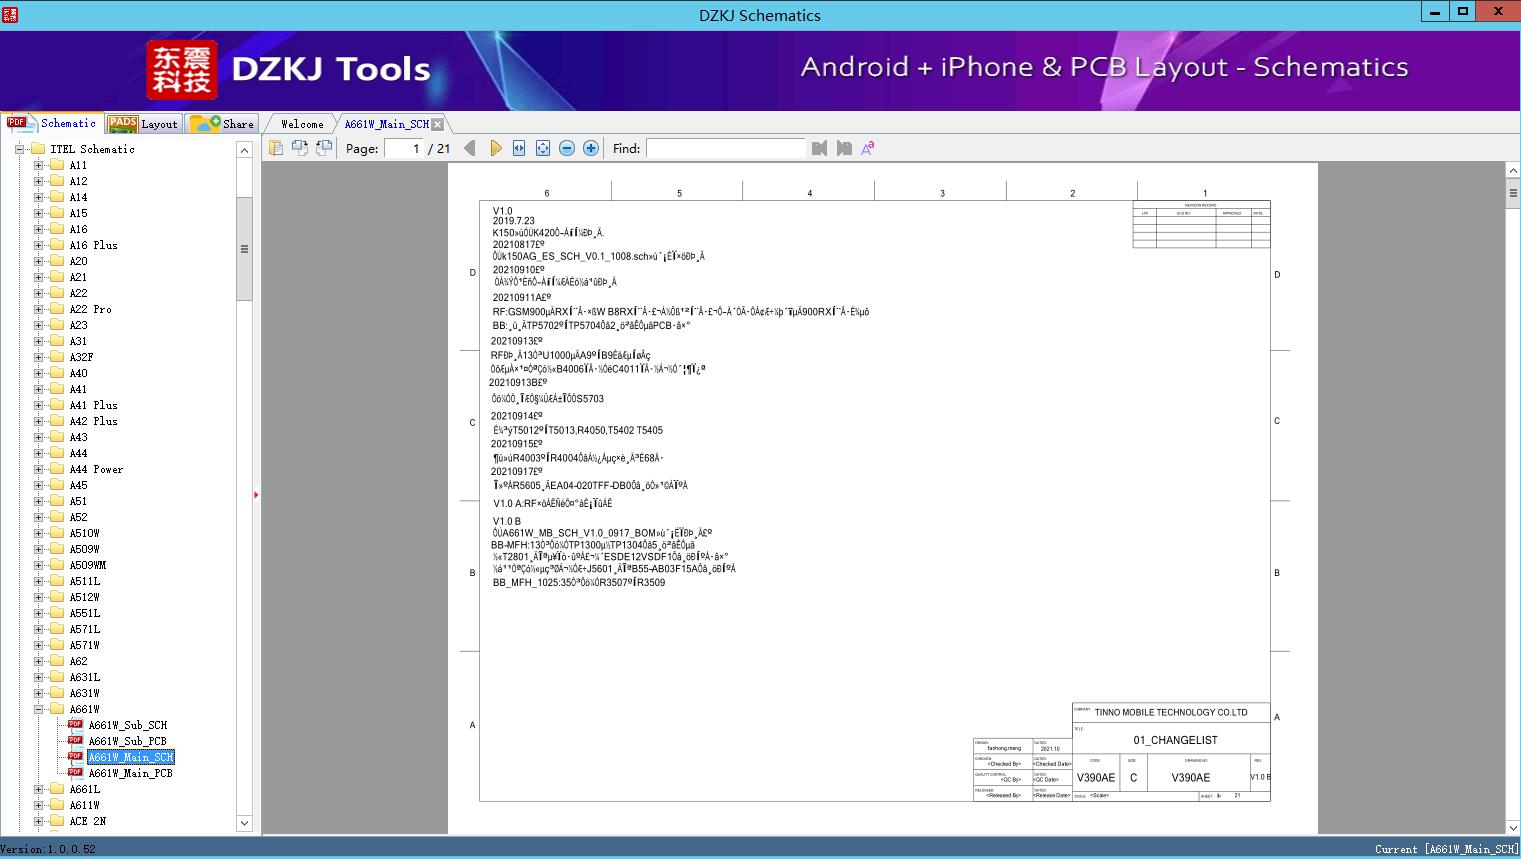Click the PDF icon of A661W_Sub_PCB
The width and height of the screenshot is (1521, 859).
(75, 741)
